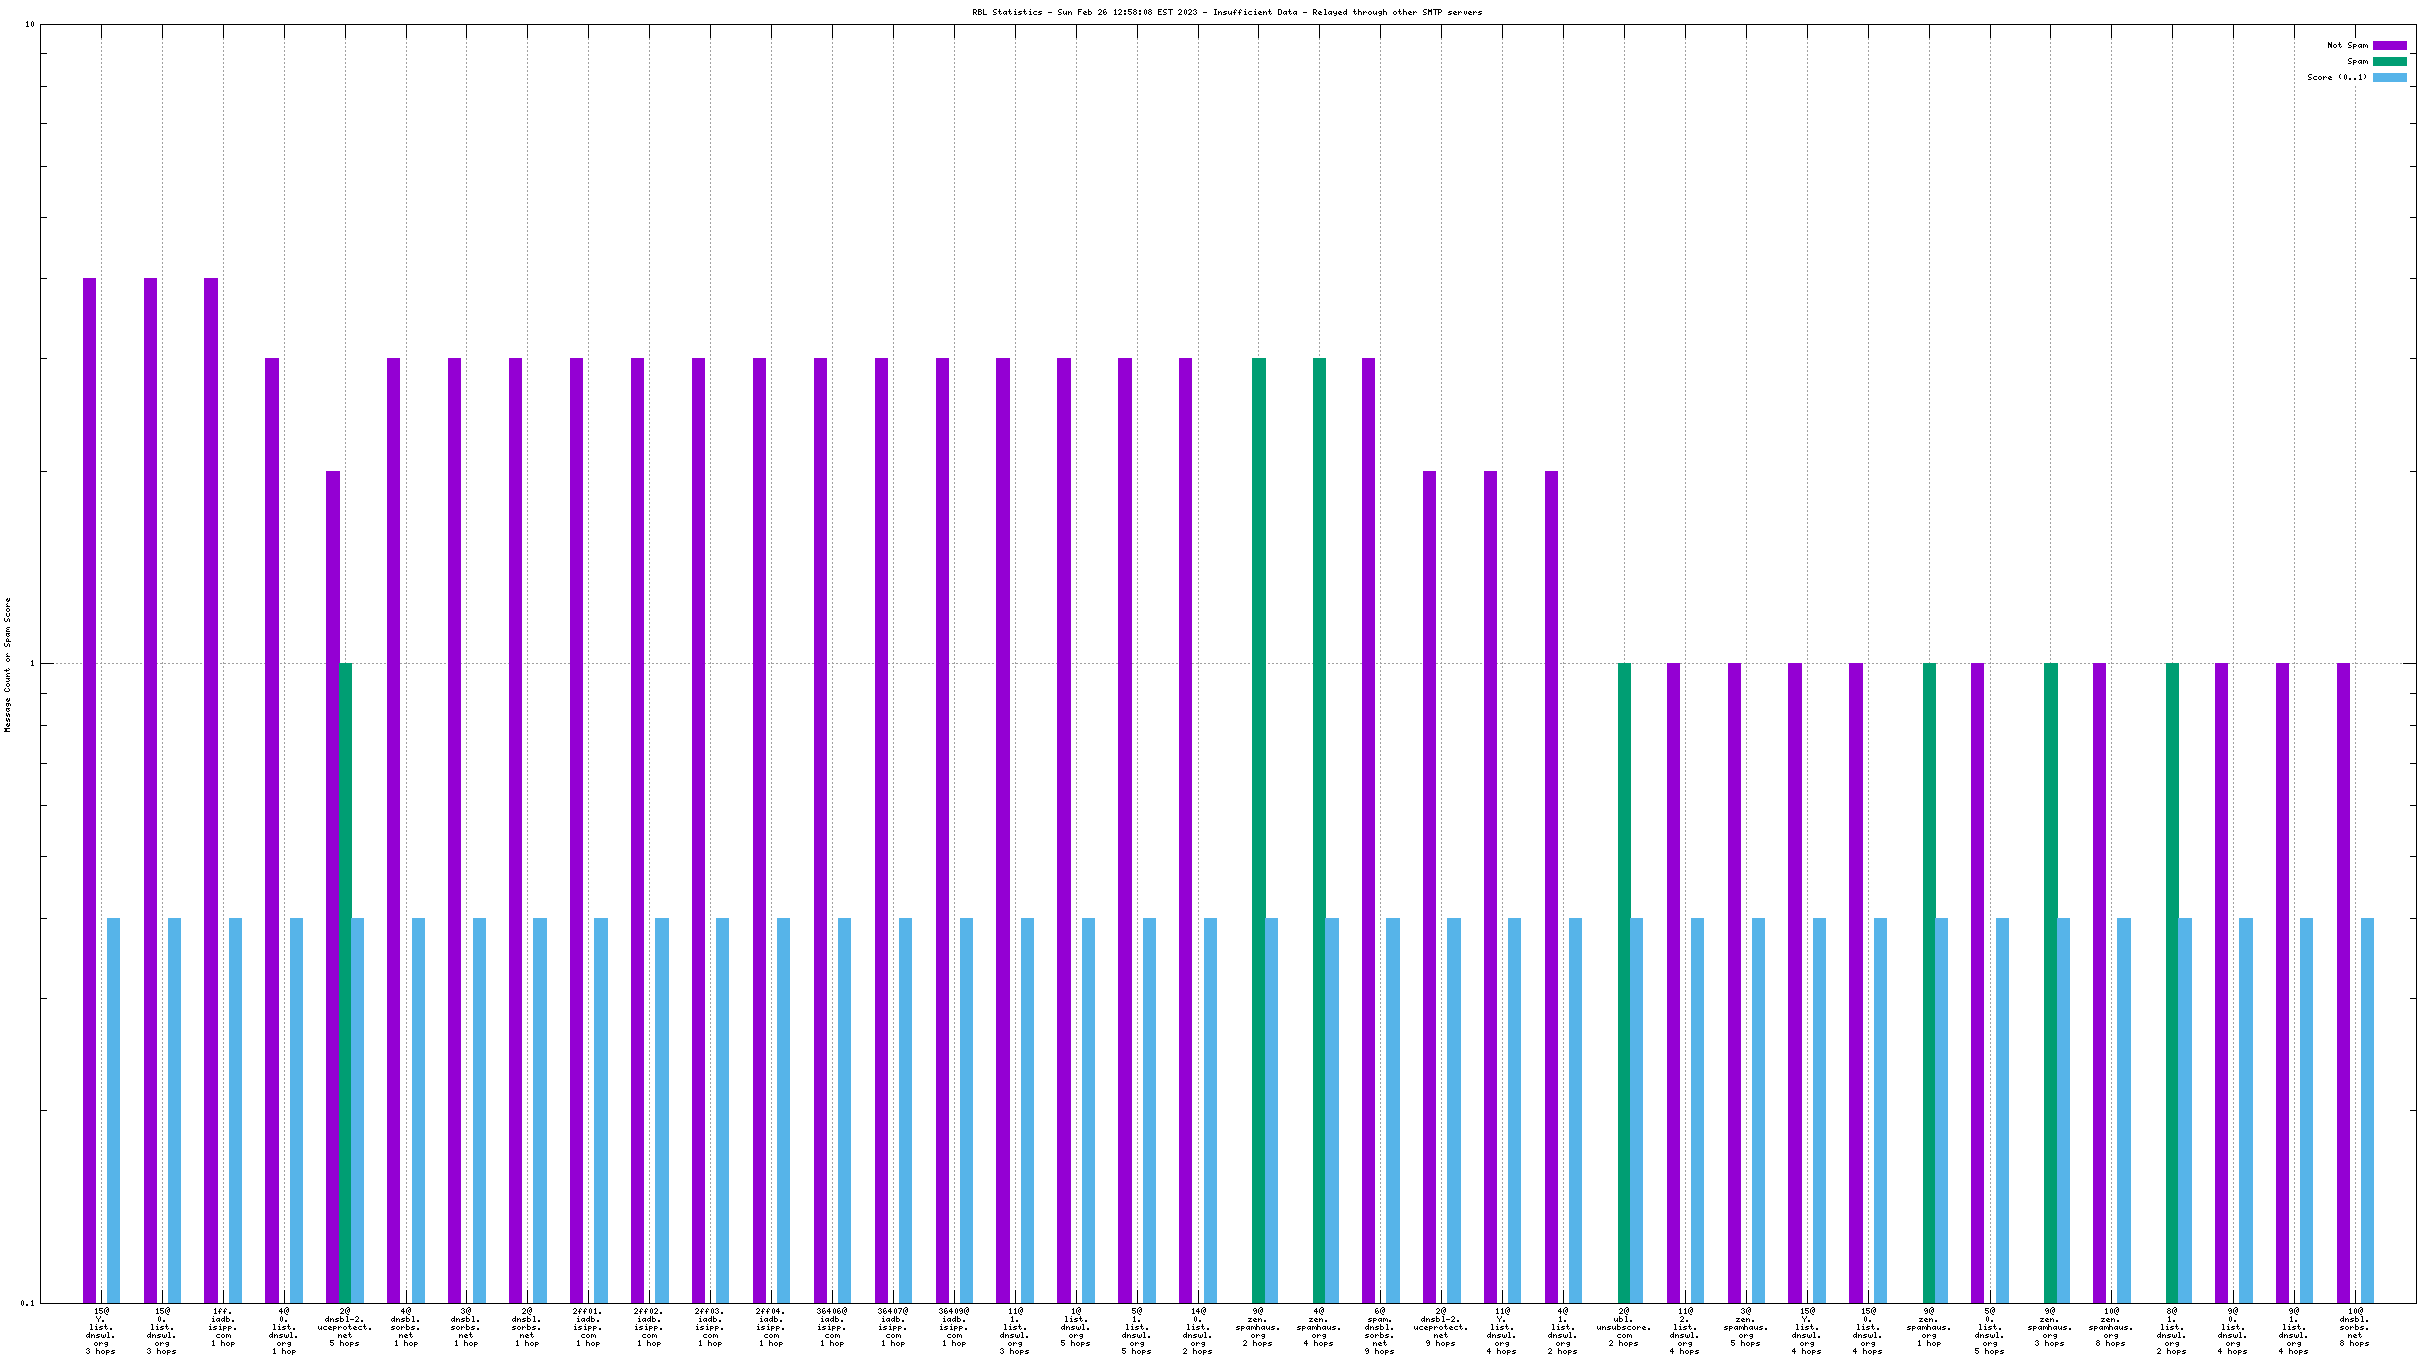The image size is (2432, 1368).
Task: Click the '10@ dnsbl.sorbs.net 8 hops' axis label
Action: click(x=2355, y=1327)
